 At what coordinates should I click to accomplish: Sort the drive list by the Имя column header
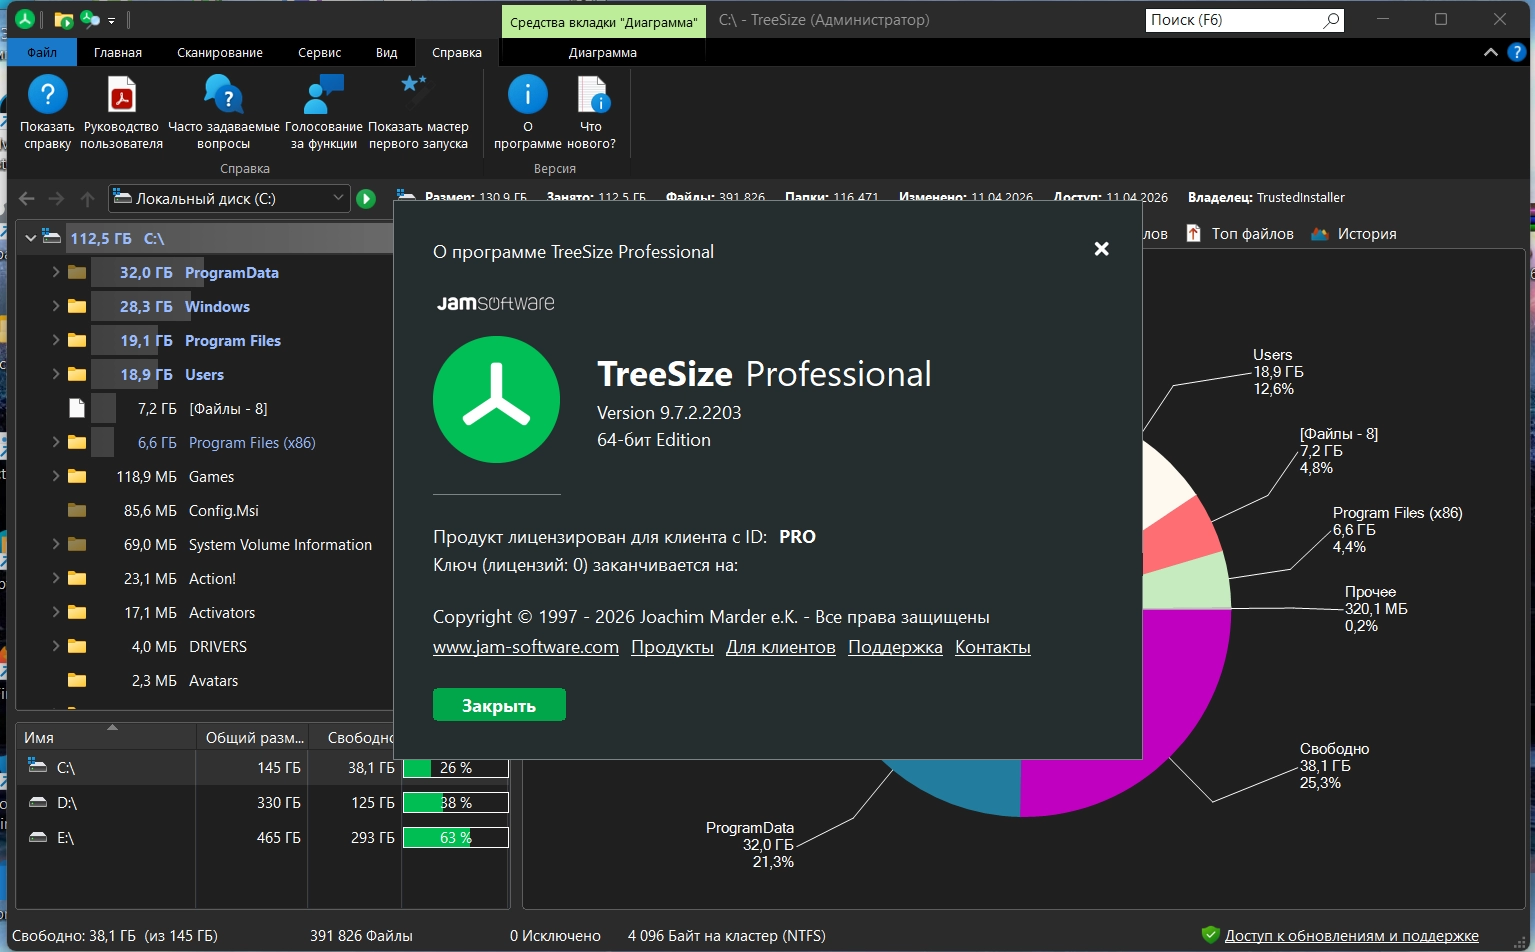(x=106, y=737)
